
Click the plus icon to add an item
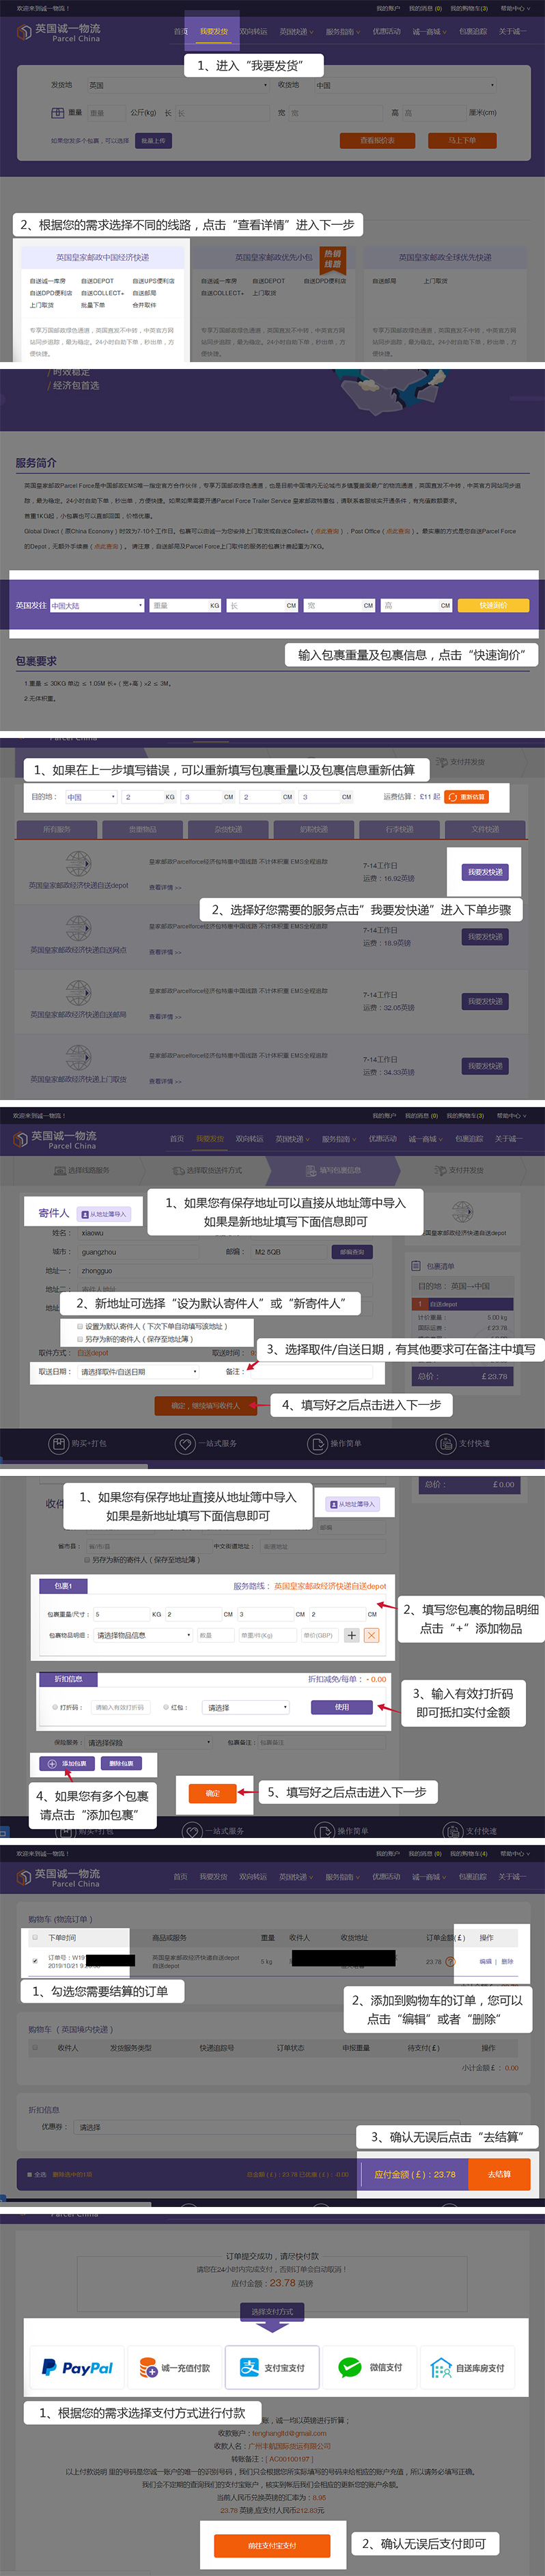pos(352,1636)
